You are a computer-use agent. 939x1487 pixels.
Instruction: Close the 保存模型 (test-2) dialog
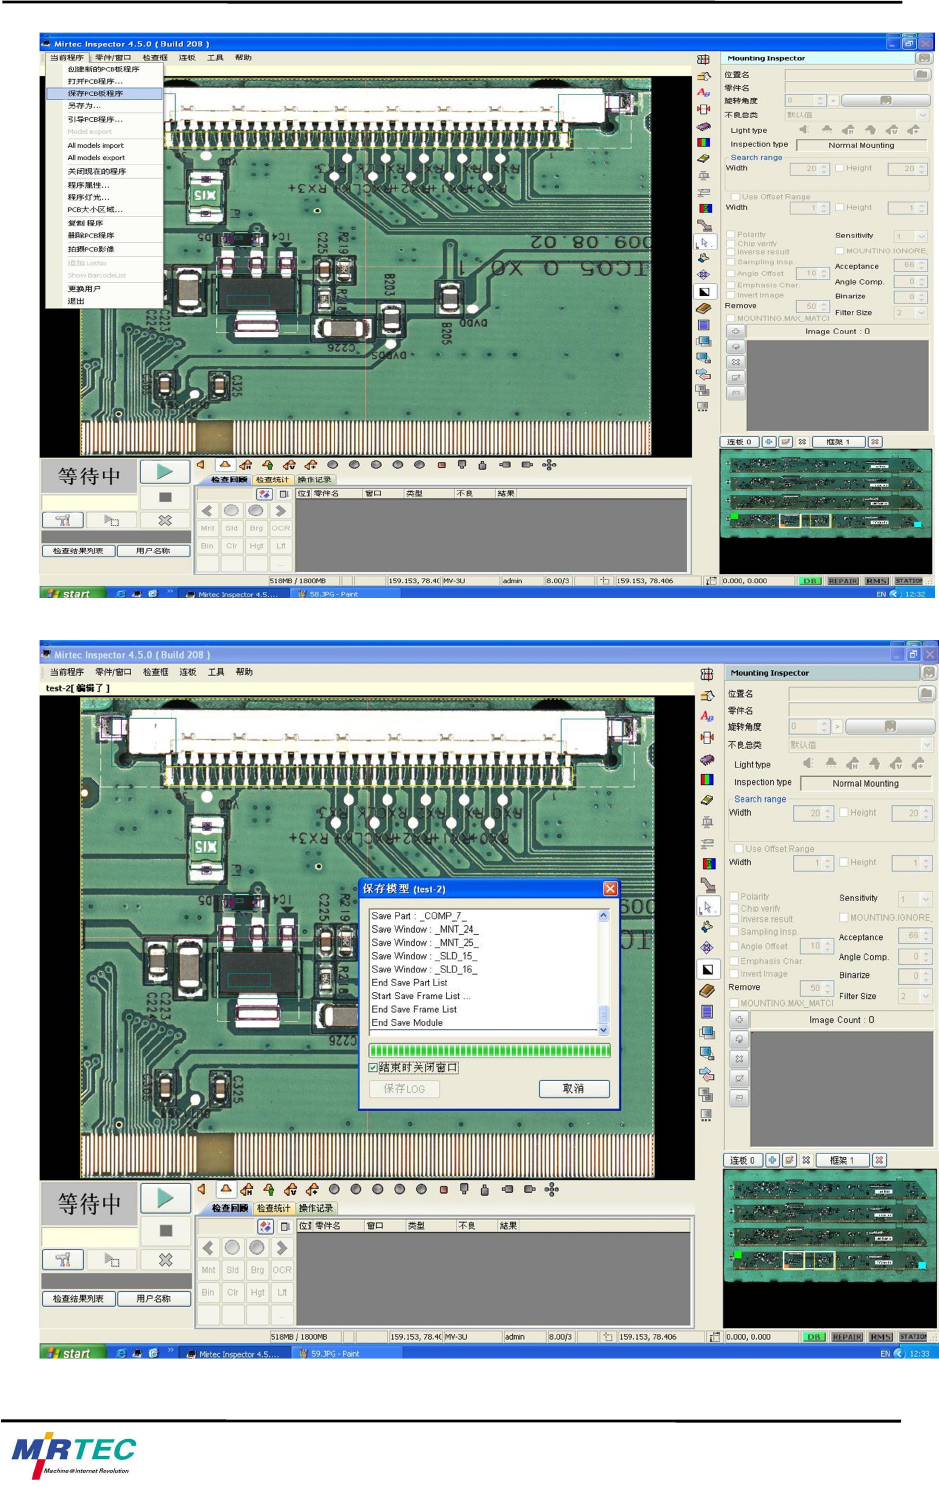click(610, 888)
